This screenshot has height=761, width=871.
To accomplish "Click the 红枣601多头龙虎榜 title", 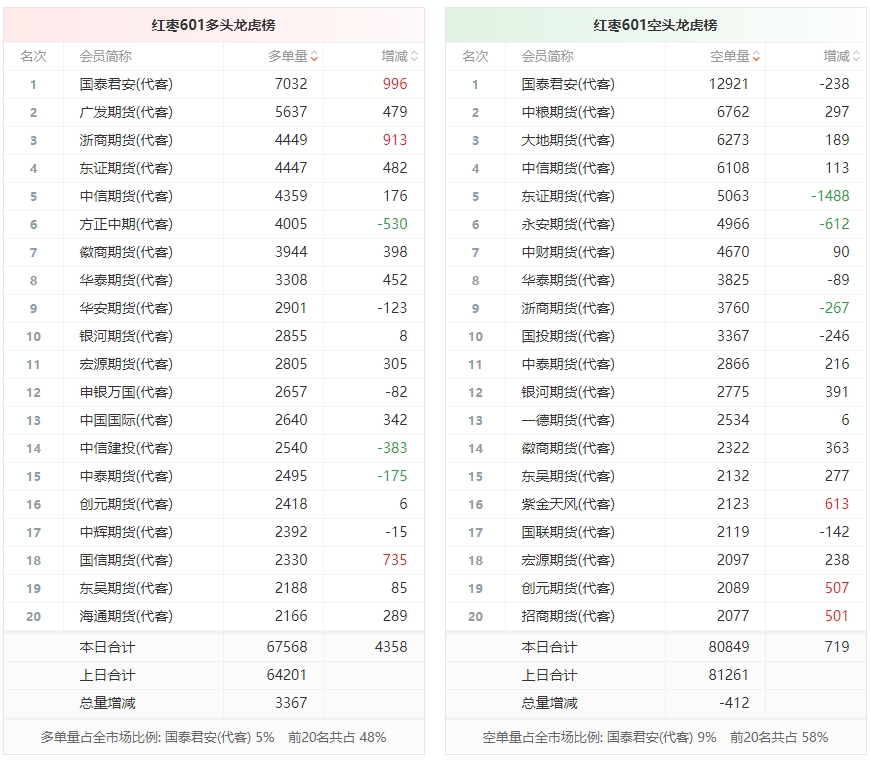I will point(213,25).
